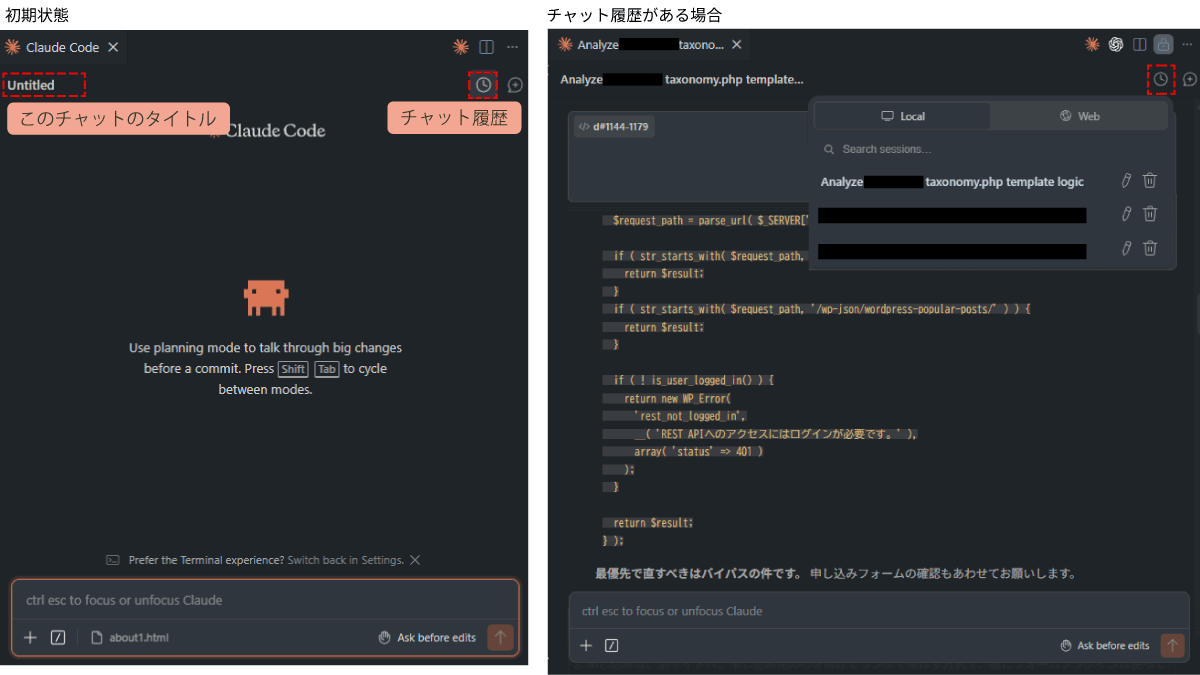Click the Switch back in Settings link

click(345, 560)
